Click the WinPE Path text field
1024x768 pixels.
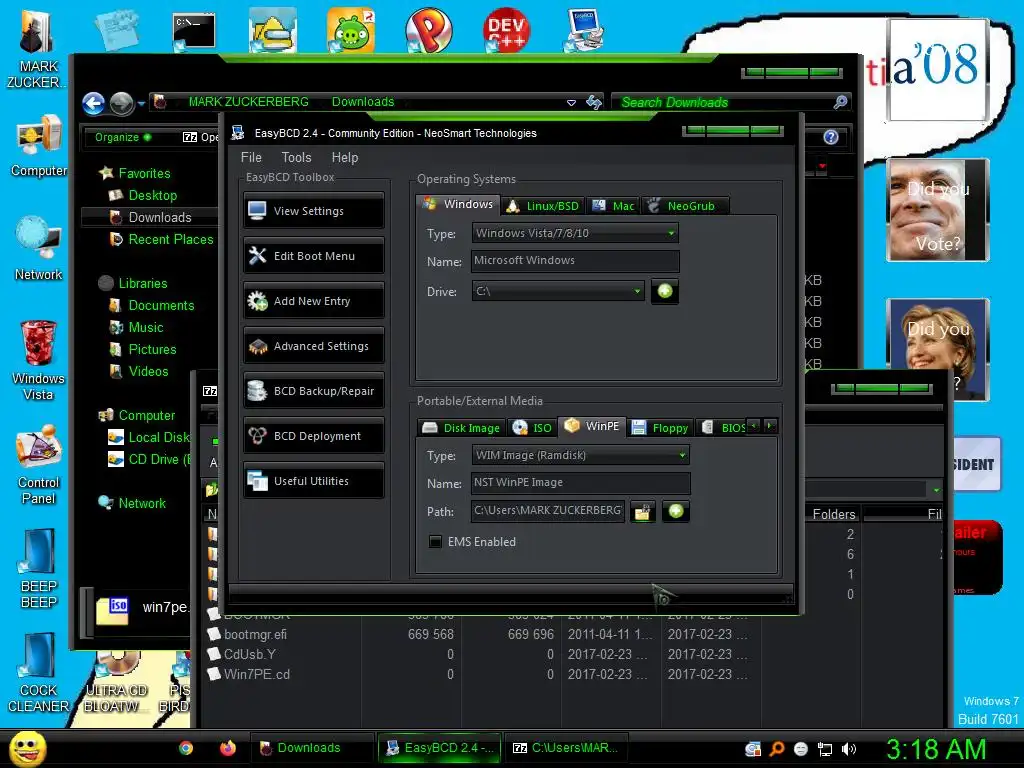(547, 511)
